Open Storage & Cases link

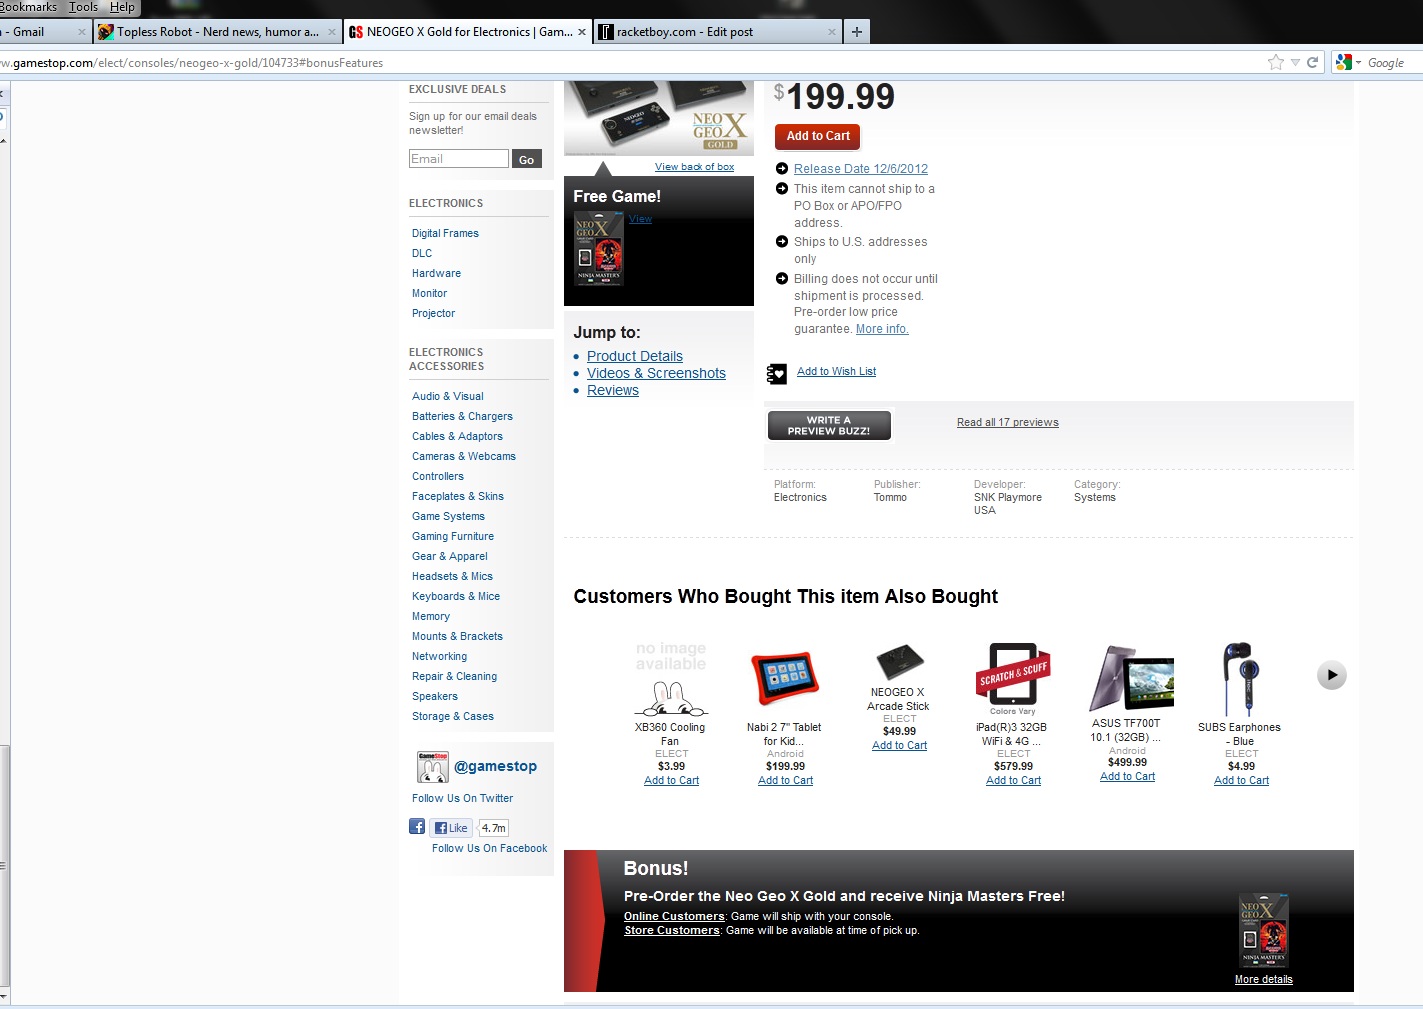453,716
